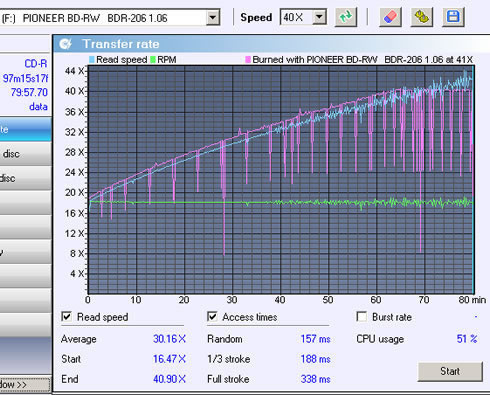490x395 pixels.
Task: Click the disc icon beside Transfer rate title
Action: pyautogui.click(x=65, y=44)
